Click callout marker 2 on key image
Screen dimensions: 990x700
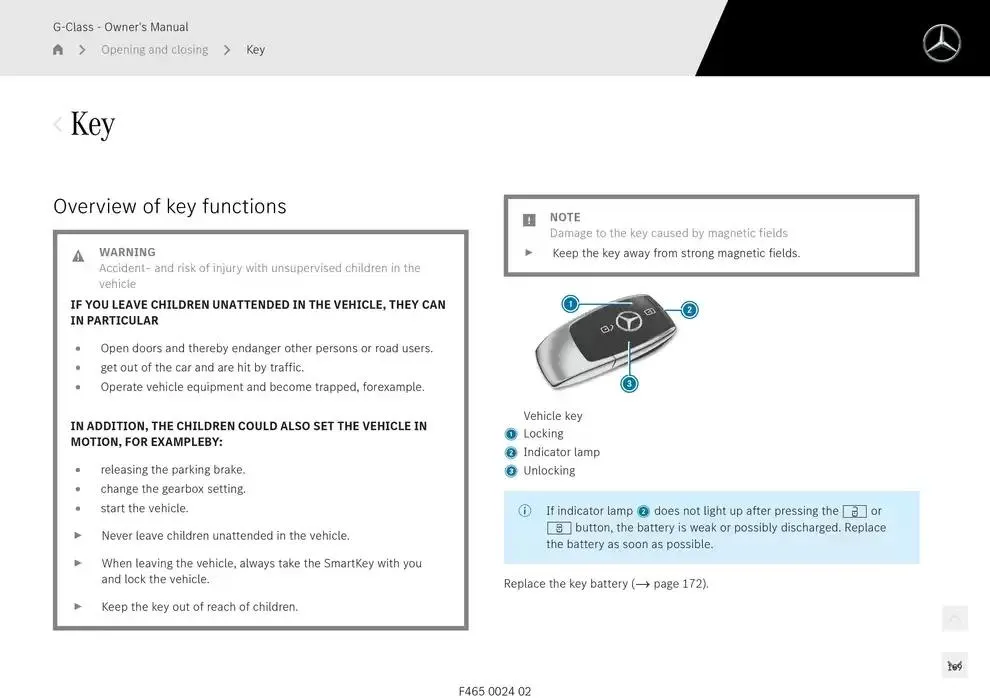tap(689, 310)
